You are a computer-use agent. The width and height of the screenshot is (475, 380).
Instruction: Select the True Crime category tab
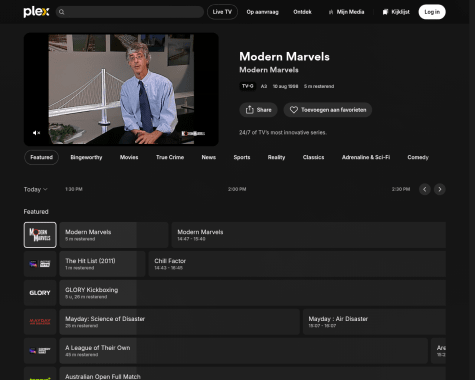pyautogui.click(x=170, y=157)
